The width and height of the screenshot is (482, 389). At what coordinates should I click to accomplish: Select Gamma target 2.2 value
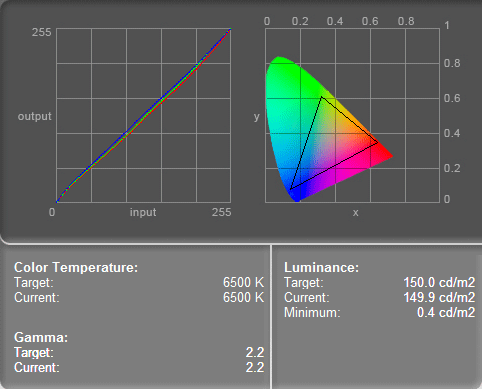click(255, 352)
